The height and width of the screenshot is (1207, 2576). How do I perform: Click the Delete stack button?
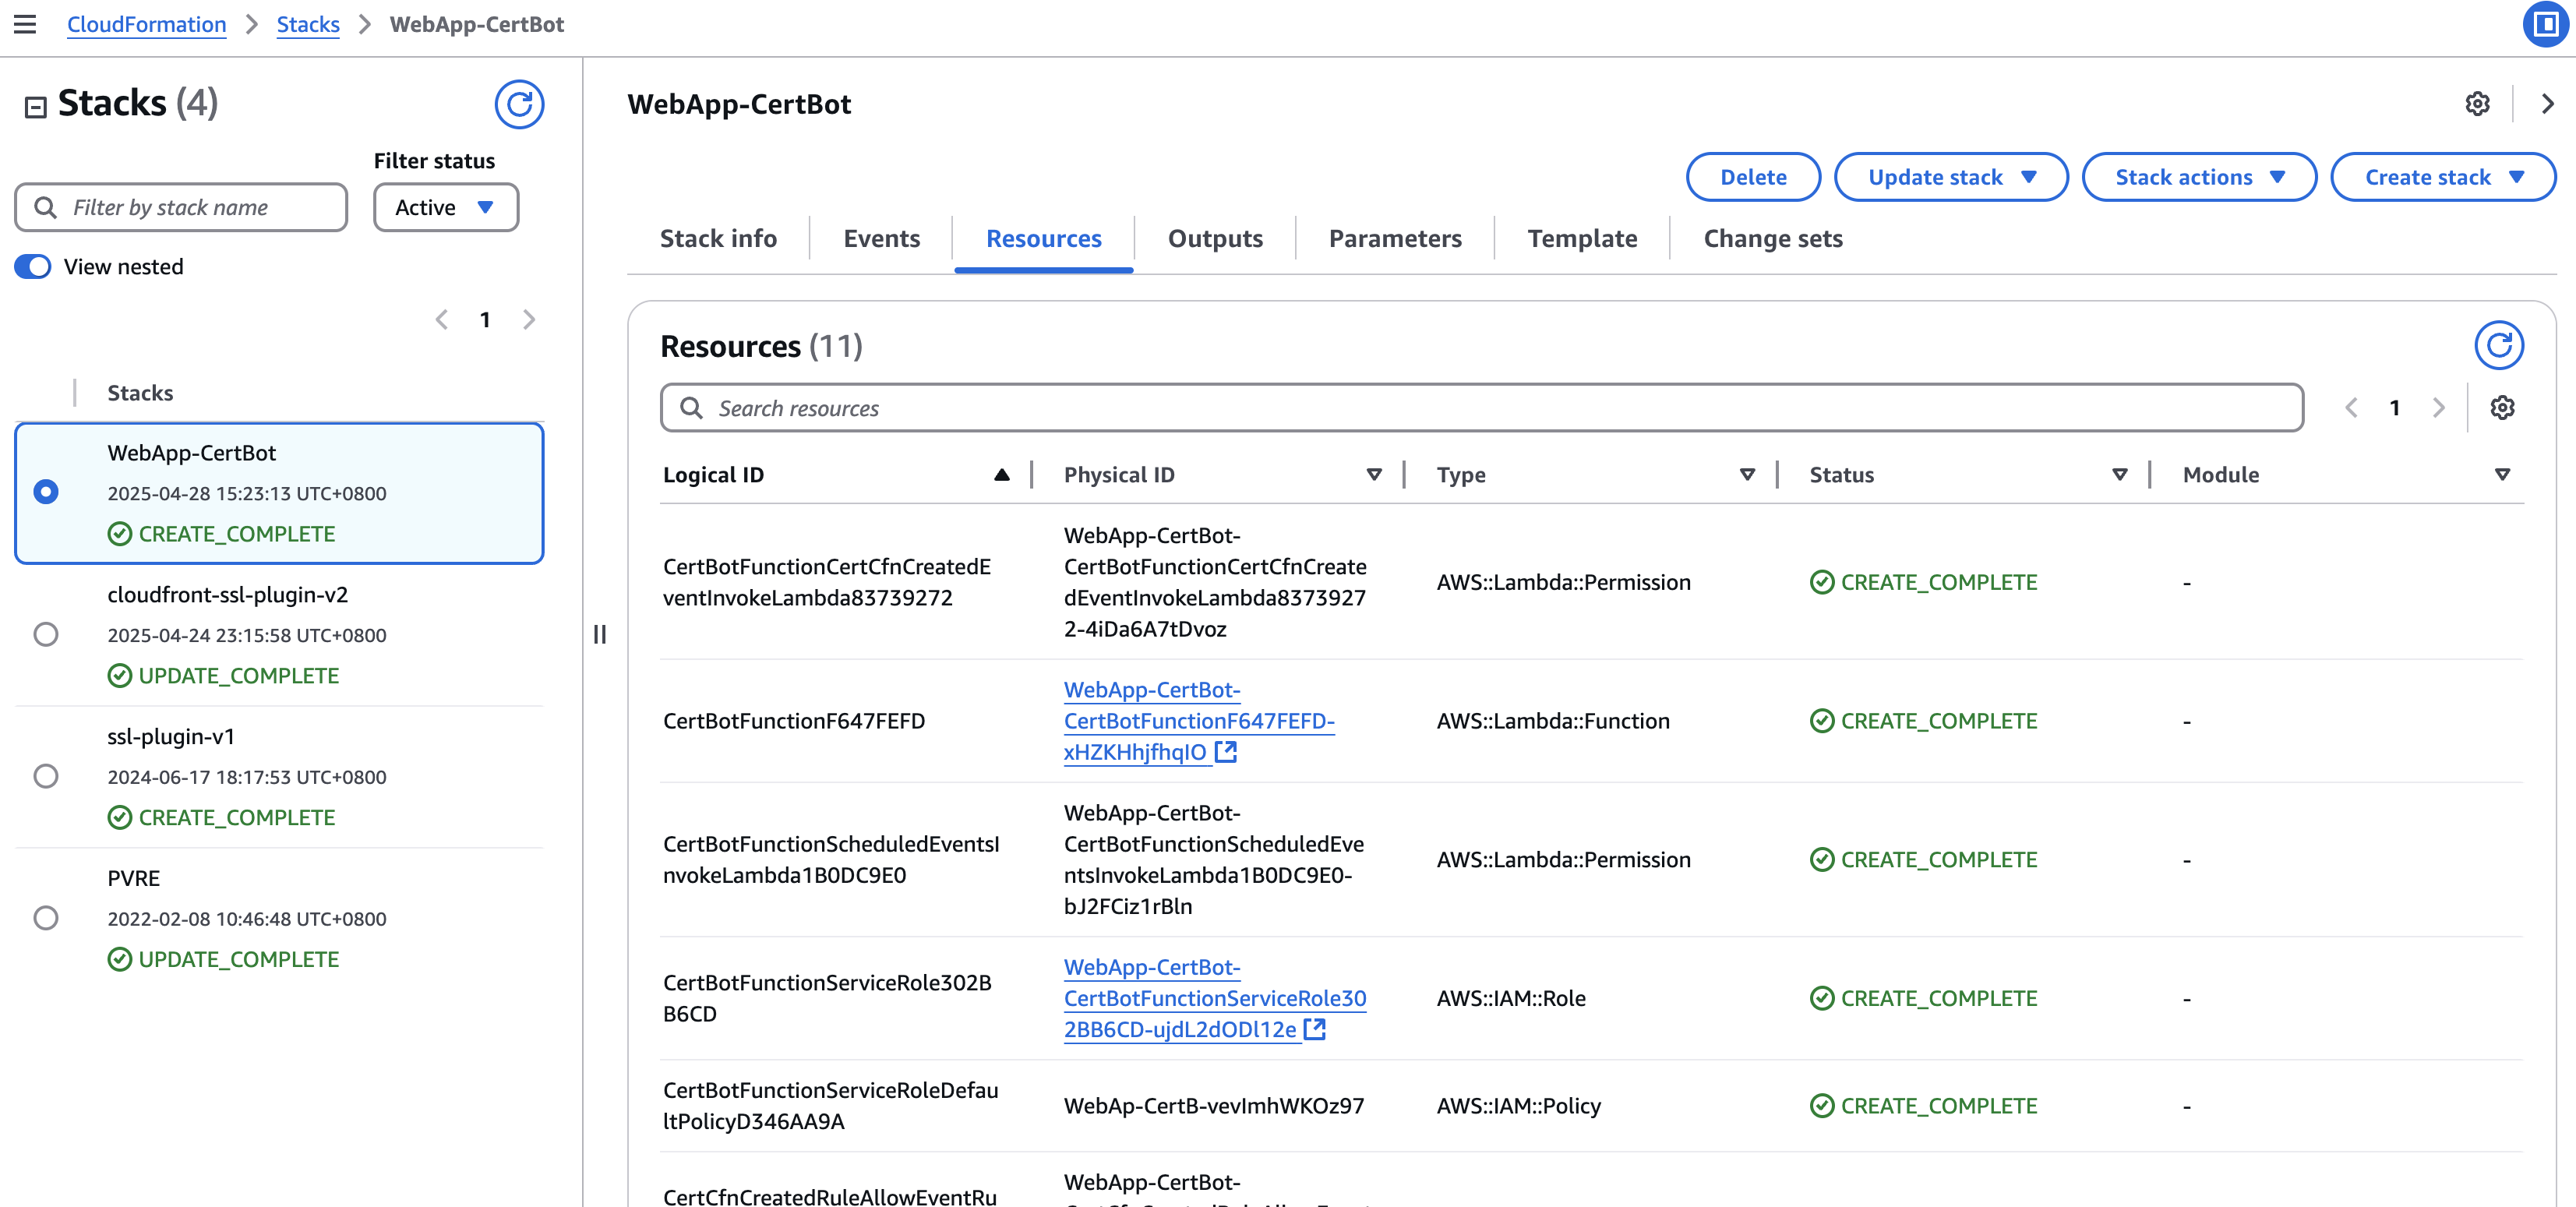(x=1753, y=177)
